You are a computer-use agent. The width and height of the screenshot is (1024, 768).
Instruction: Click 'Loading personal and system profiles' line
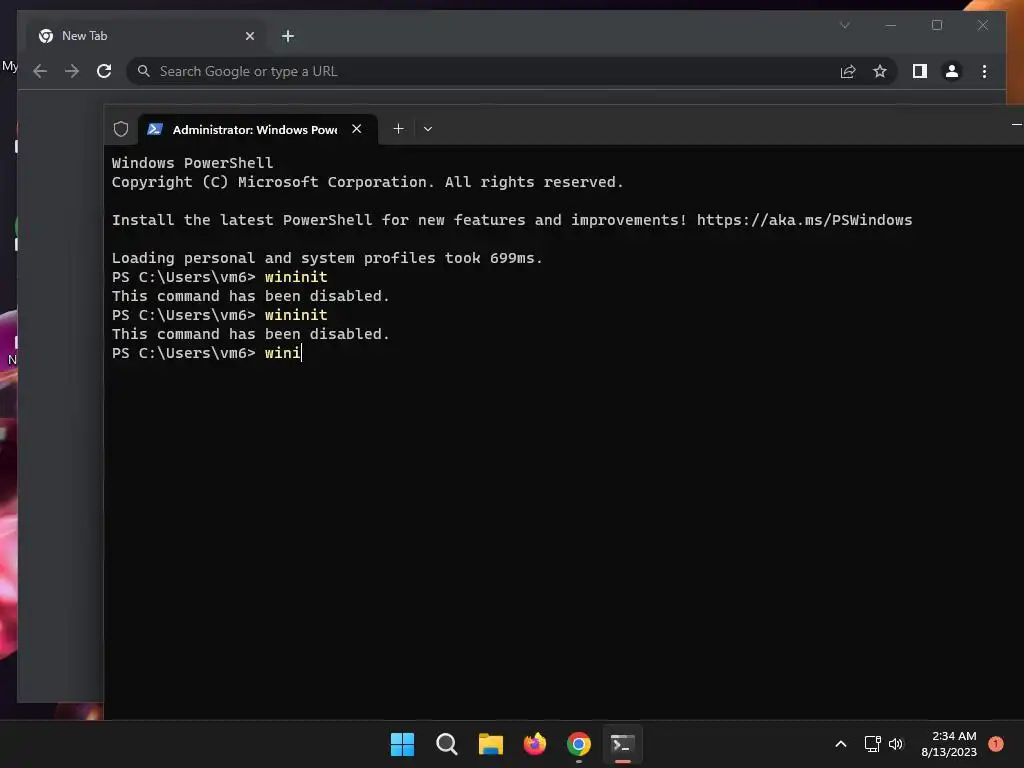point(327,258)
